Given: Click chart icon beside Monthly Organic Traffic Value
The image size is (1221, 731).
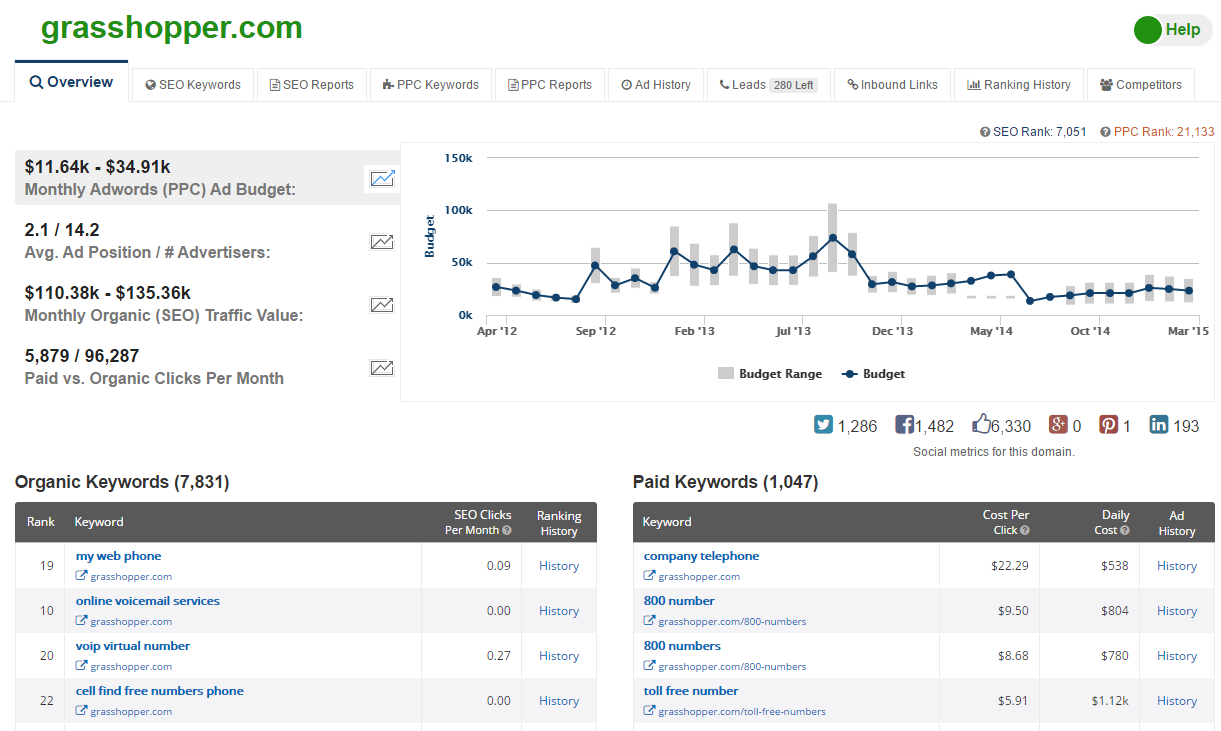Looking at the screenshot, I should (x=382, y=305).
